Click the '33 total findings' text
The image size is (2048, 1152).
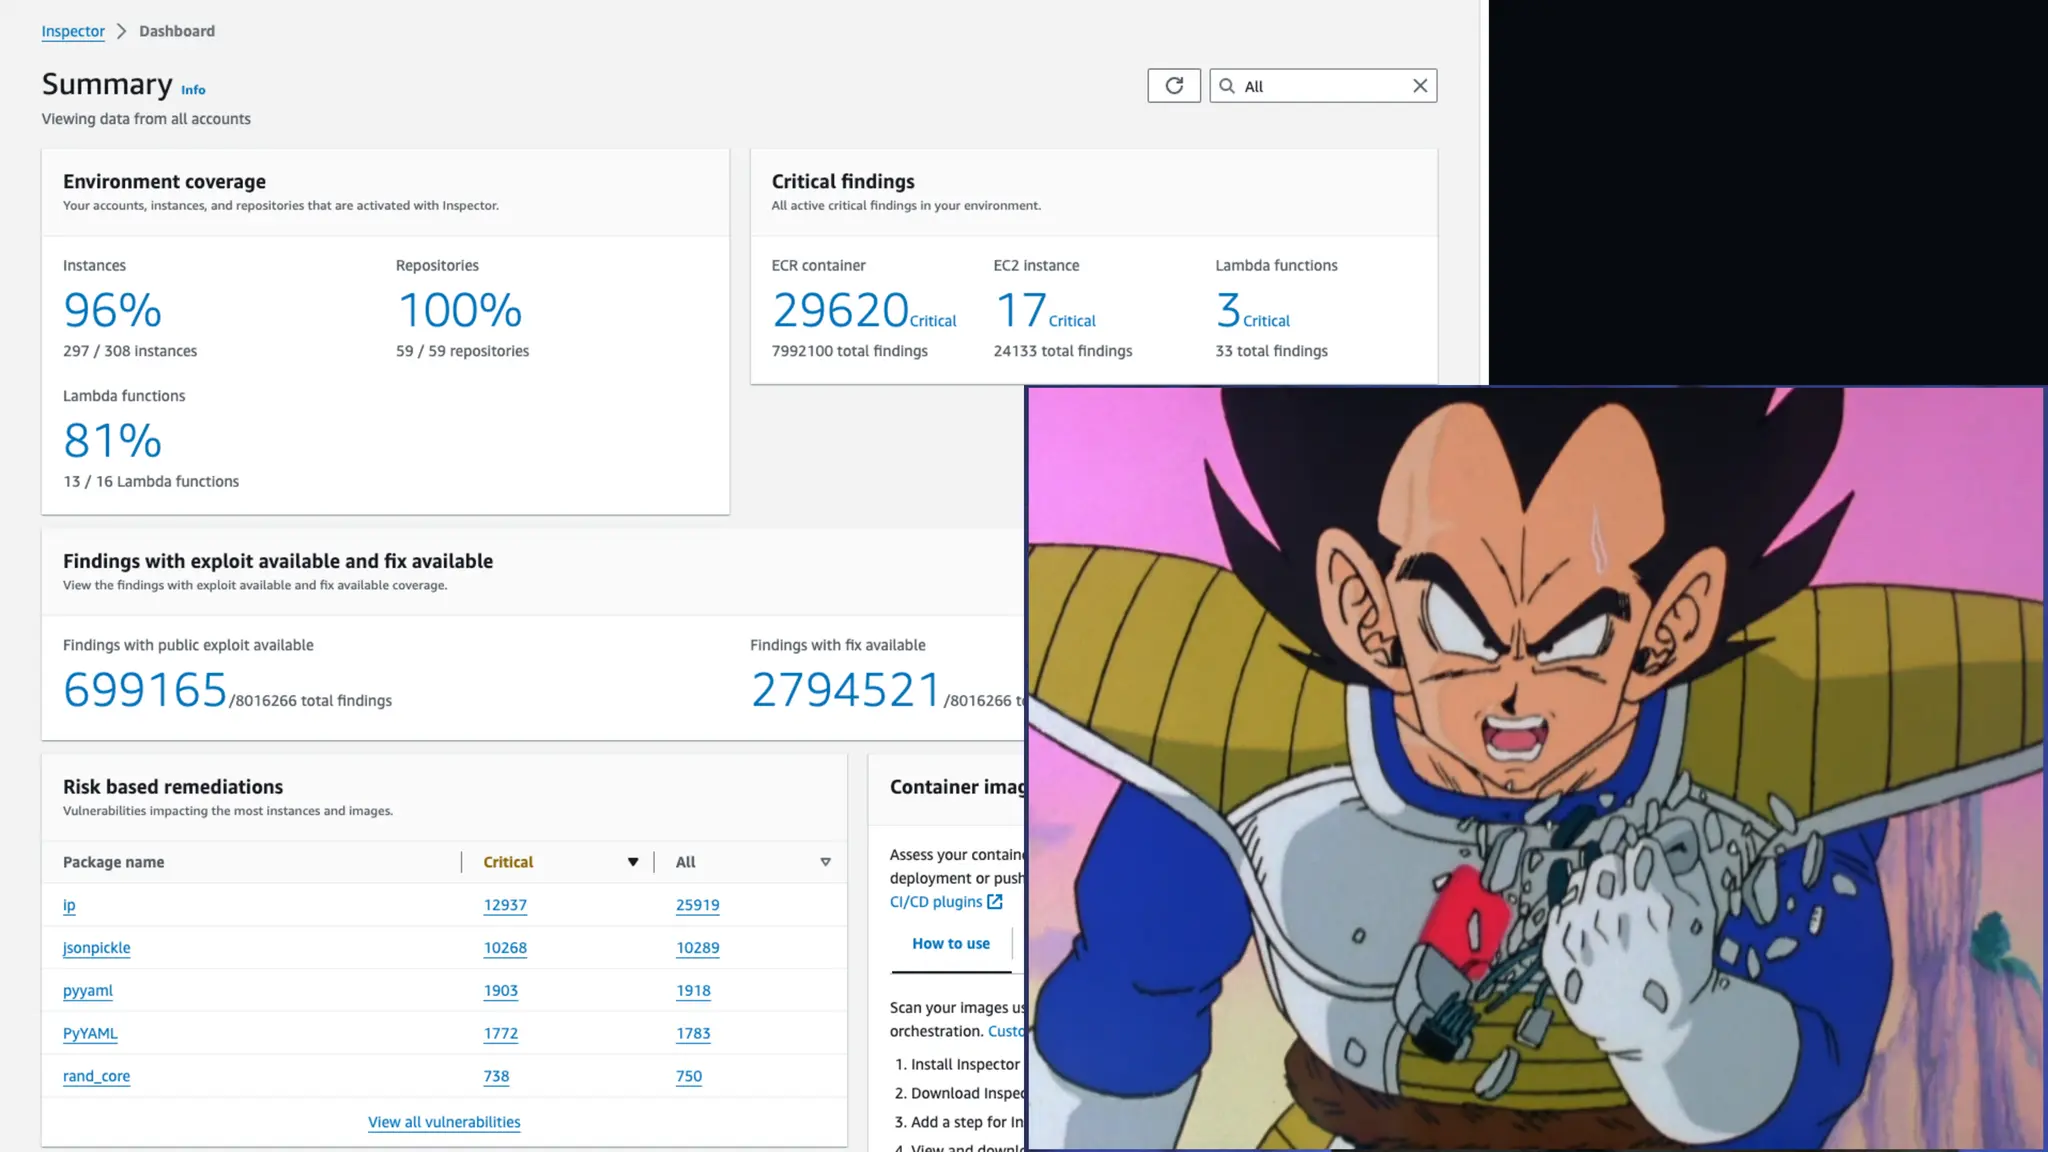[x=1272, y=351]
